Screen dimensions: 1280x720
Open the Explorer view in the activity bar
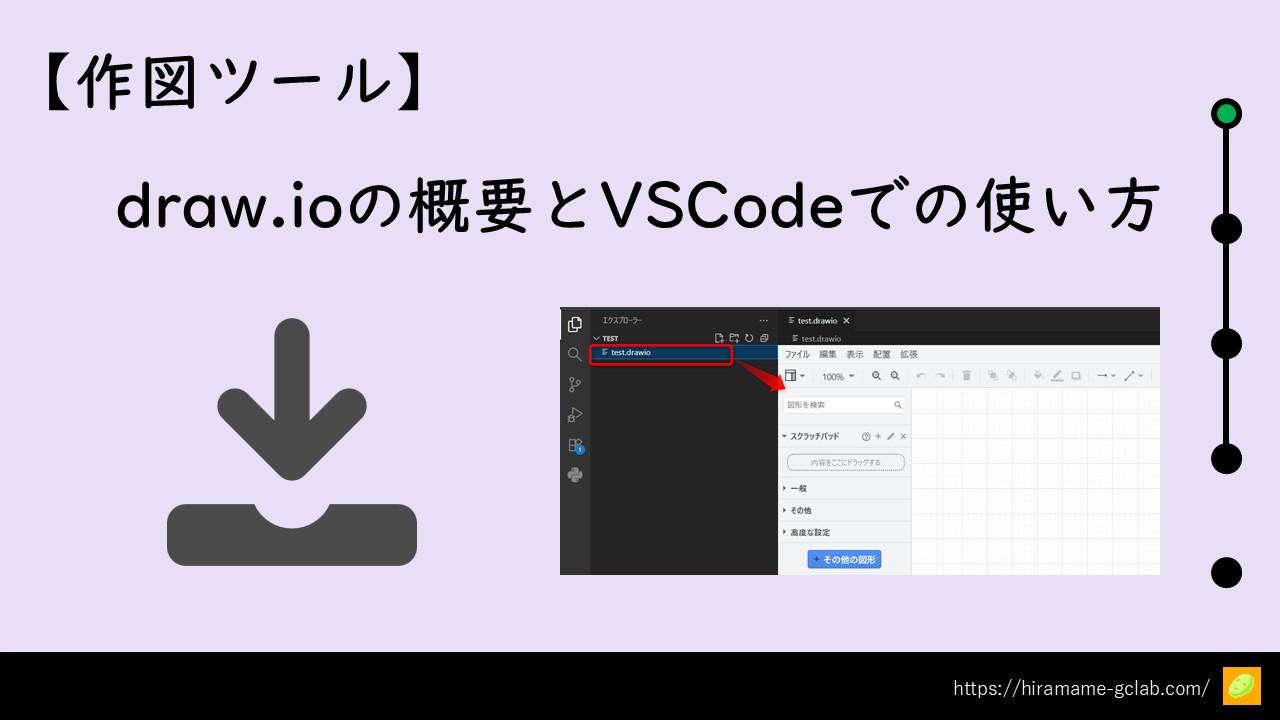click(575, 324)
